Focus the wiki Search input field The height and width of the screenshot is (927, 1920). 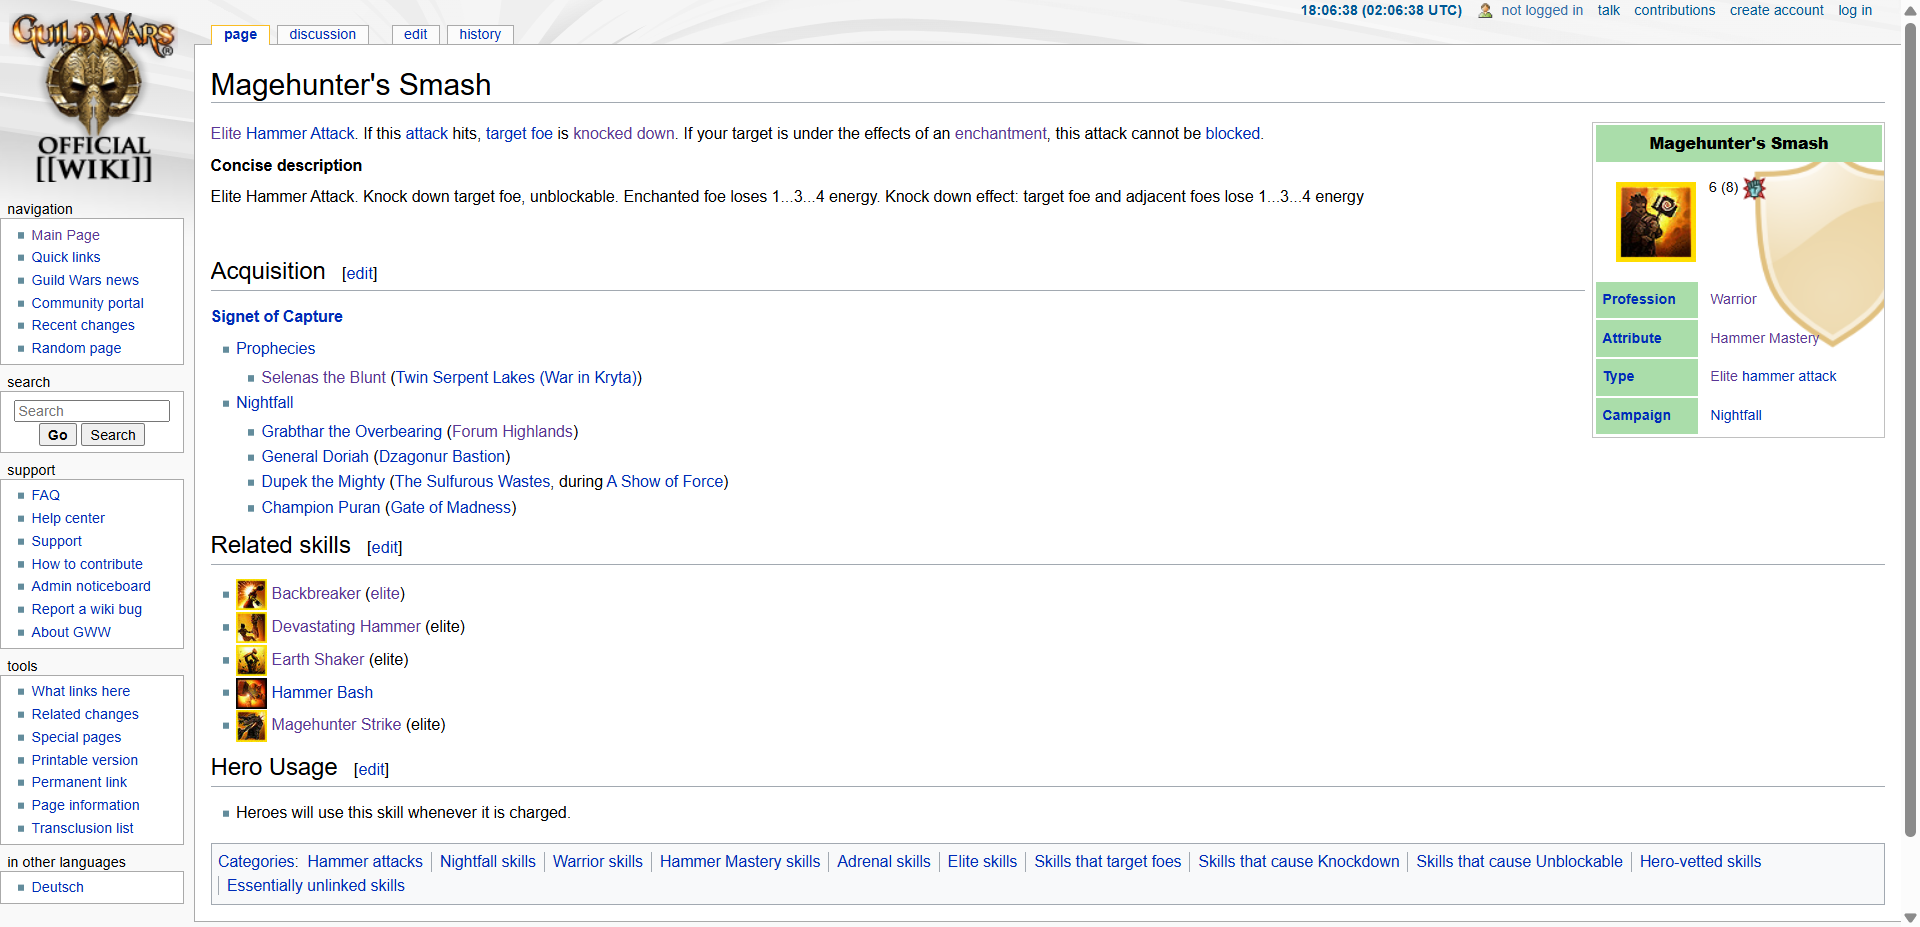click(92, 411)
